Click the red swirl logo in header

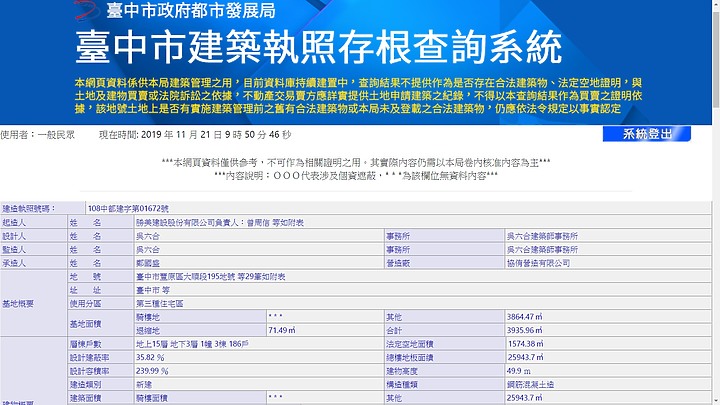[x=87, y=10]
